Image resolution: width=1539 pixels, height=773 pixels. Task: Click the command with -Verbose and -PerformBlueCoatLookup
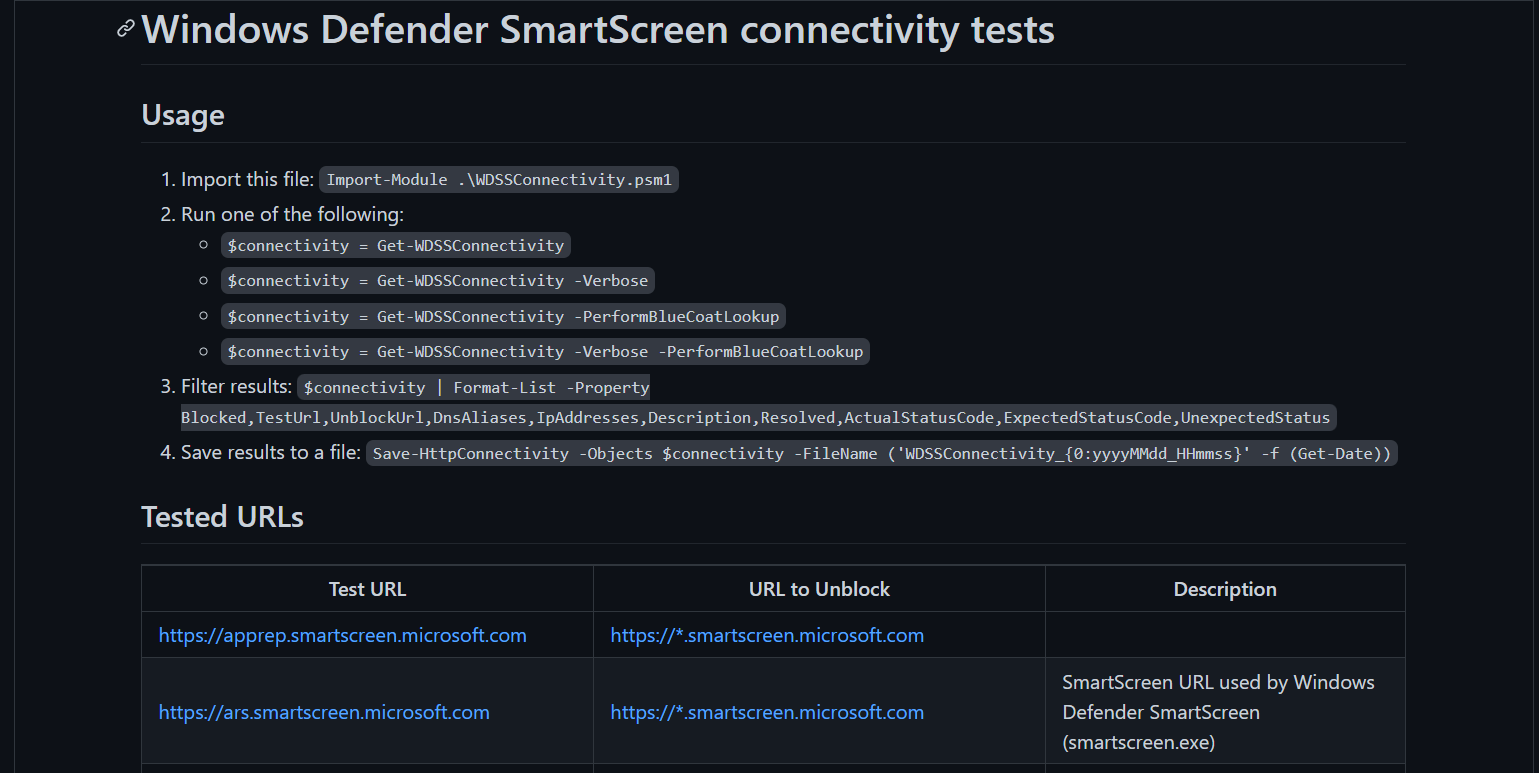pyautogui.click(x=544, y=352)
